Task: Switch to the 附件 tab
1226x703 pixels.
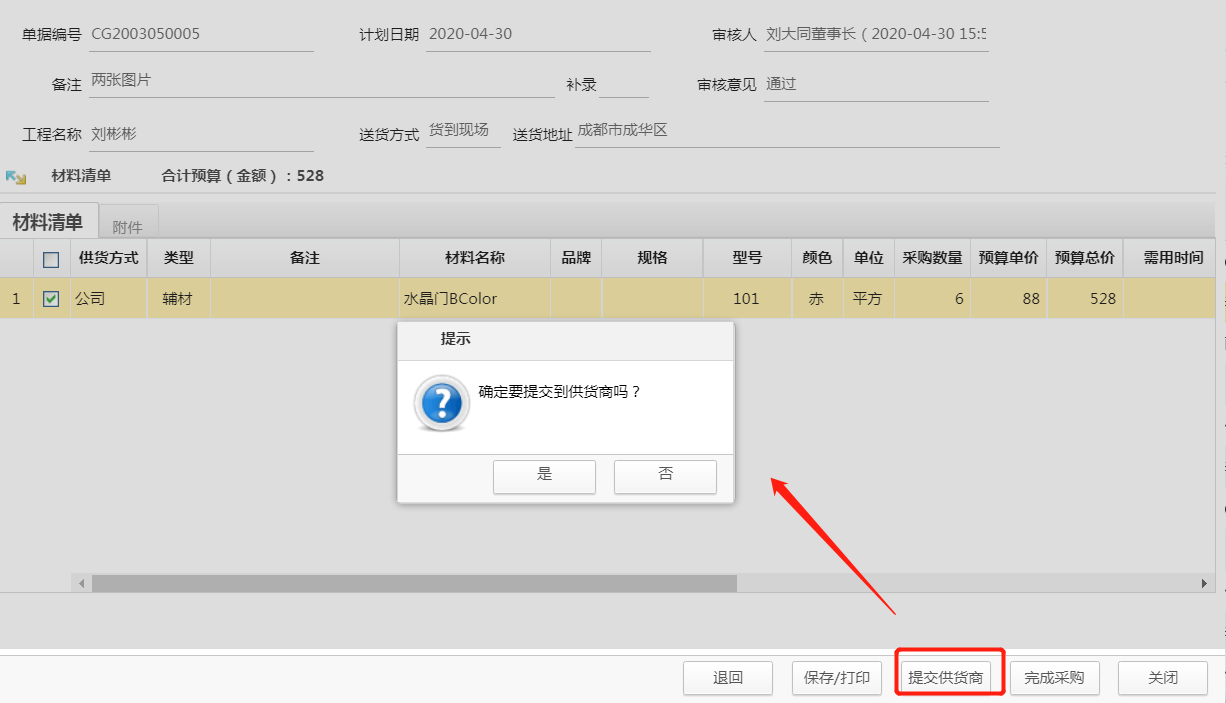Action: [x=127, y=226]
